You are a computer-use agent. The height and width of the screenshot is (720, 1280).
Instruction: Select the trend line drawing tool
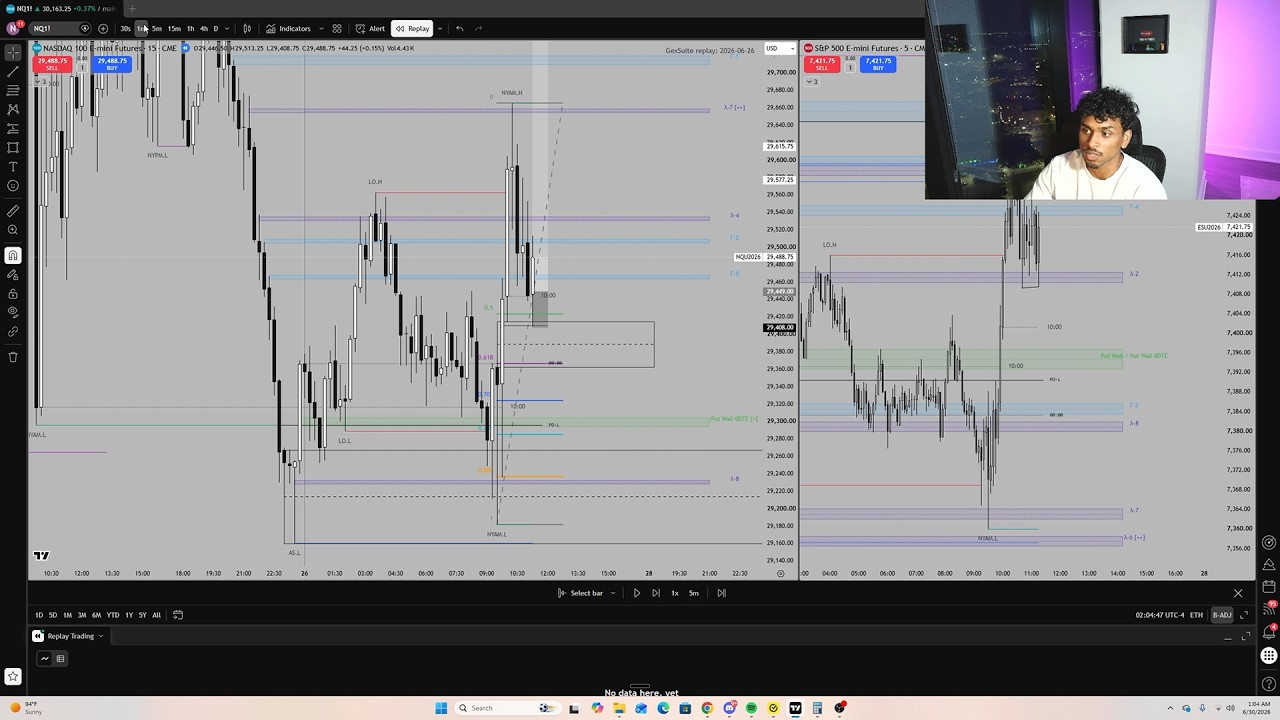(13, 71)
